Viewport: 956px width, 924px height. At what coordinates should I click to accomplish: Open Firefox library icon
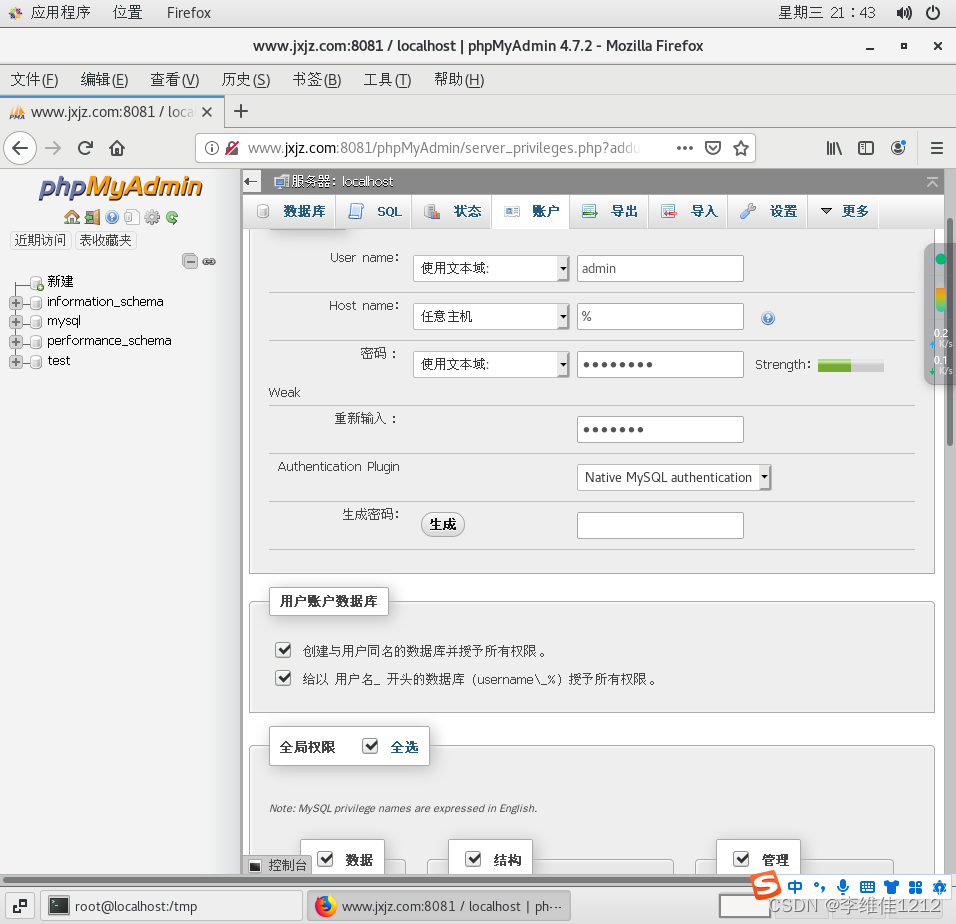(834, 148)
